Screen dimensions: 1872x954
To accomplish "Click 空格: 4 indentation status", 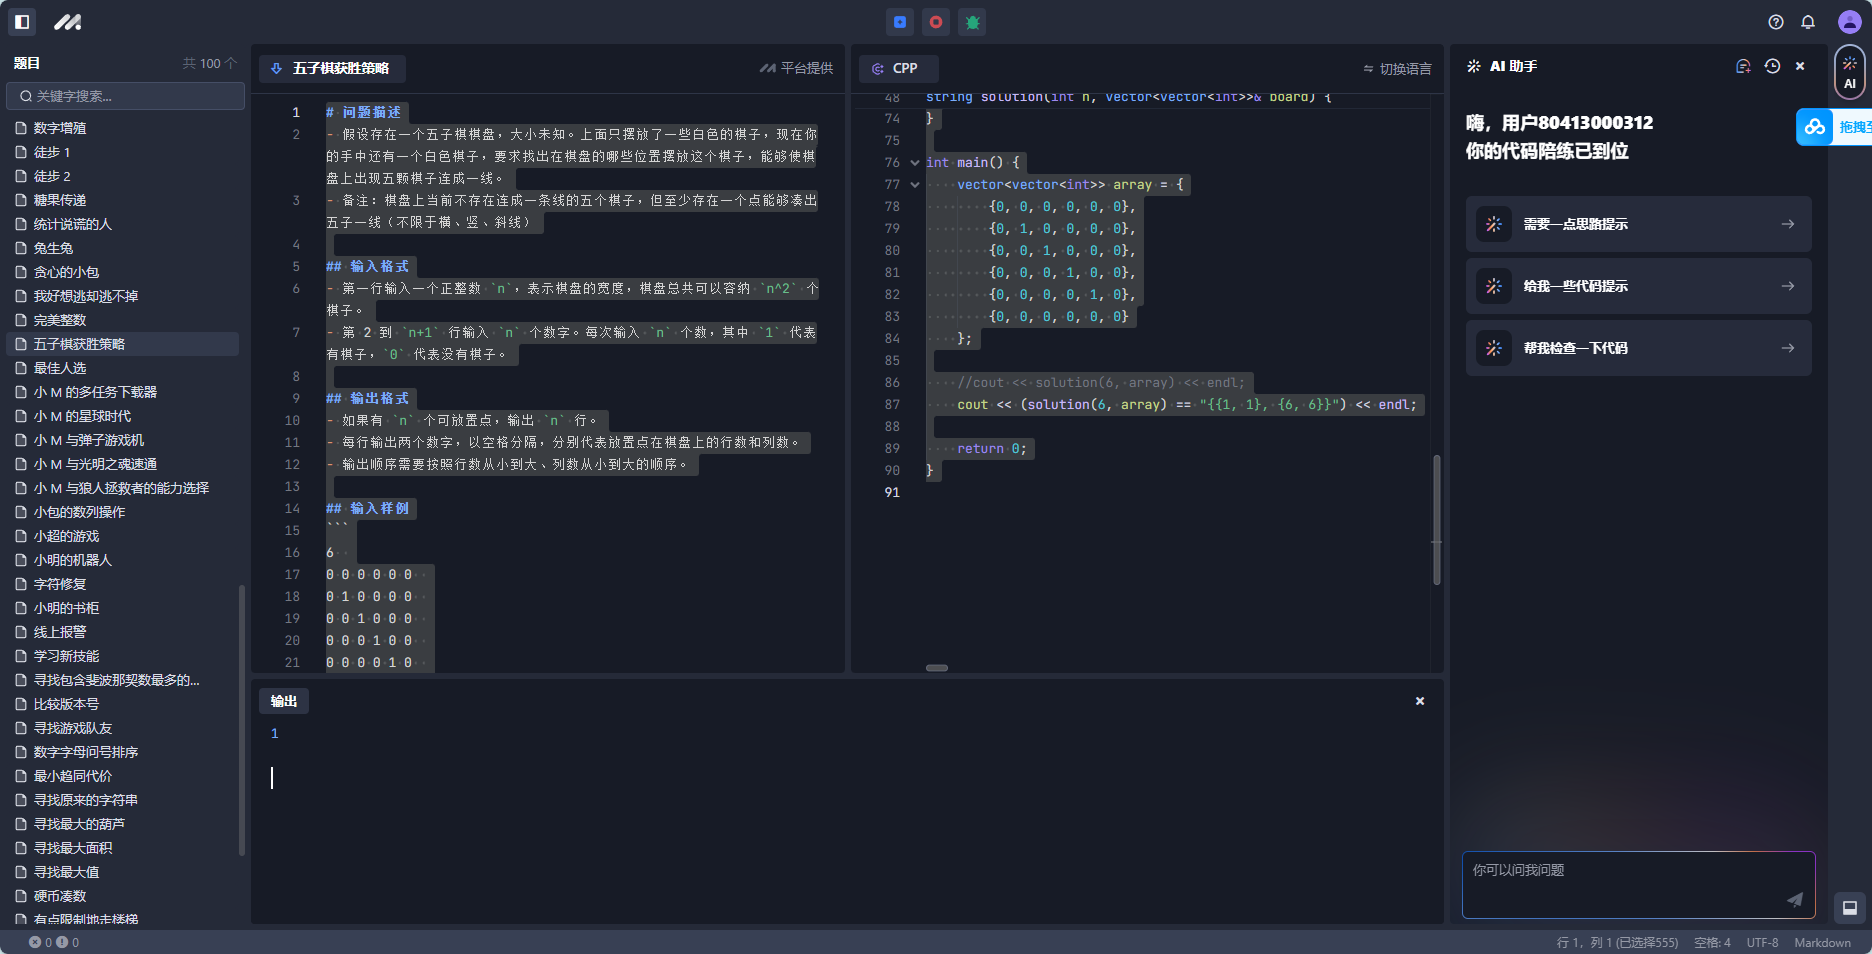I will coord(1712,942).
